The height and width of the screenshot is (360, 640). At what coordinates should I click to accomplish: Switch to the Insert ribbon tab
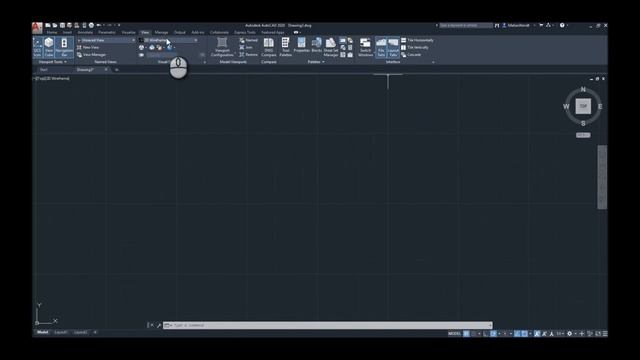[67, 32]
